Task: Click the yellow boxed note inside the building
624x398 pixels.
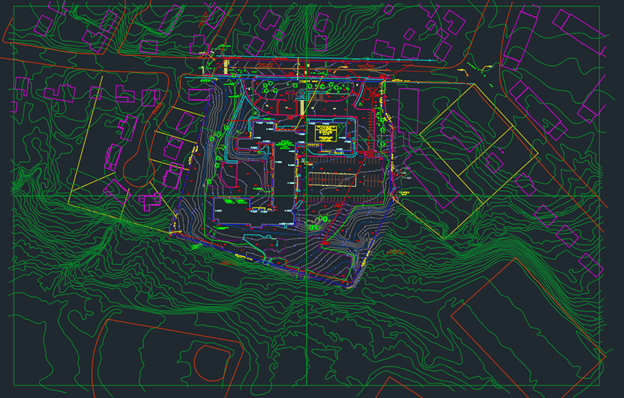Action: click(x=326, y=134)
